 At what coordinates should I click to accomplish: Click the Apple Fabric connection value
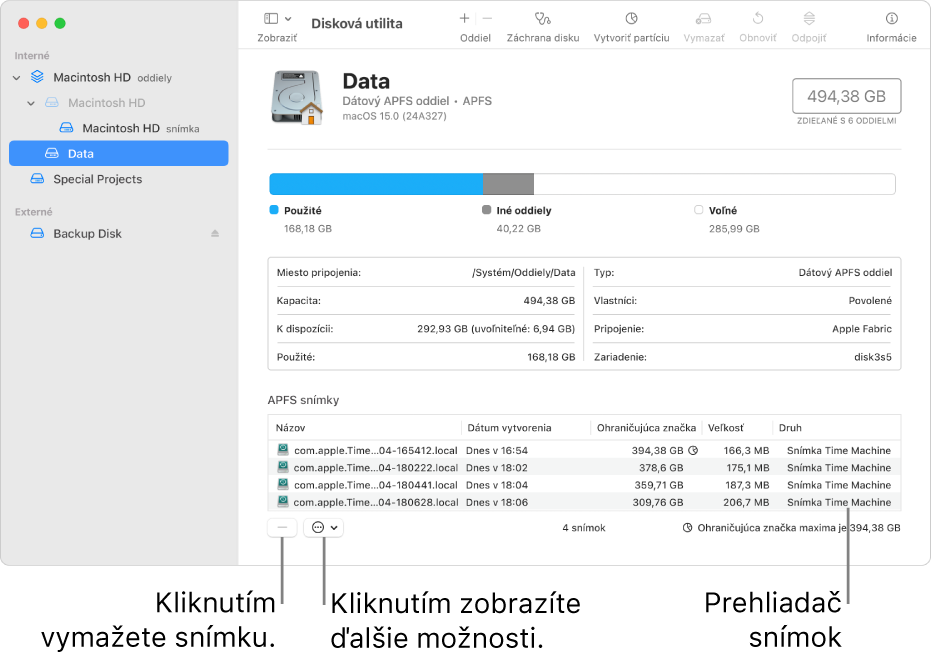(x=862, y=329)
